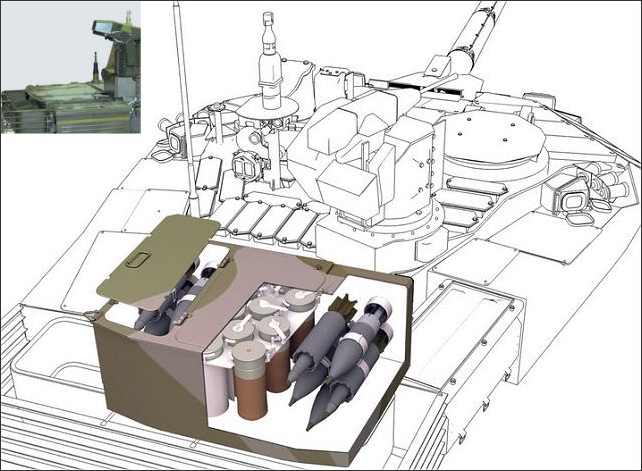Click the open olive-green stowage box lid

point(158,260)
